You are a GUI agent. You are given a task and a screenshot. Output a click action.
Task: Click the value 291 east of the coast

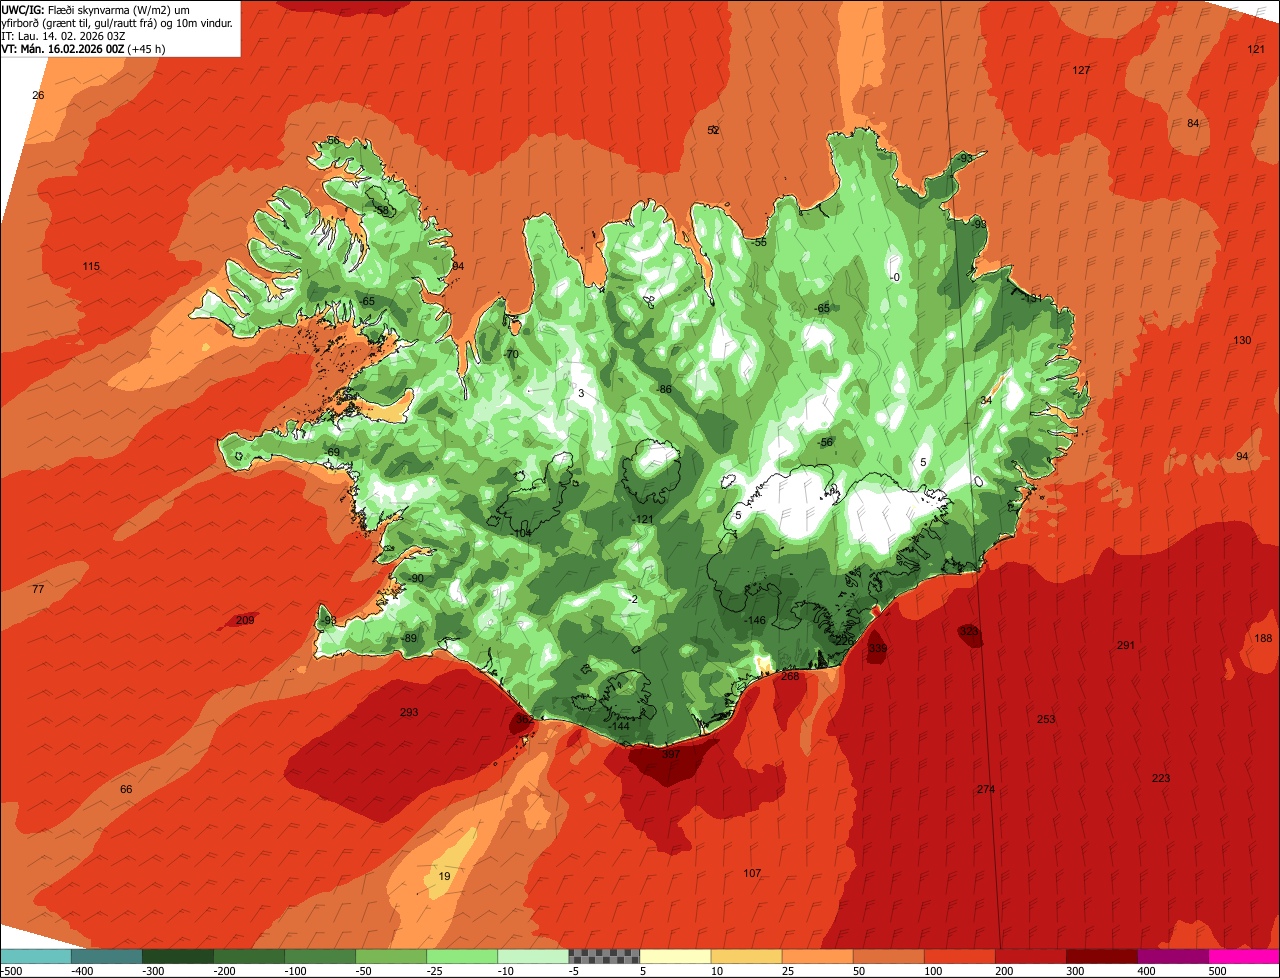point(1126,645)
